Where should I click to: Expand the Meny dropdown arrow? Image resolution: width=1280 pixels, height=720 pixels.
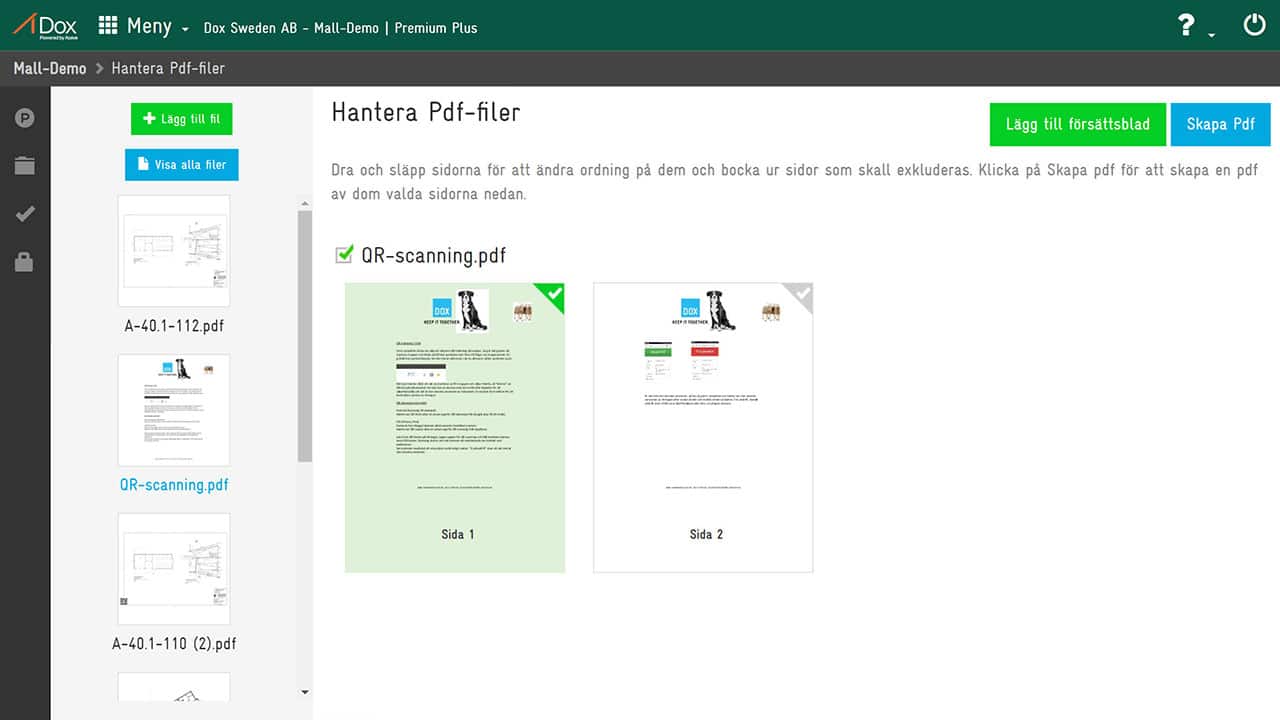click(x=185, y=30)
